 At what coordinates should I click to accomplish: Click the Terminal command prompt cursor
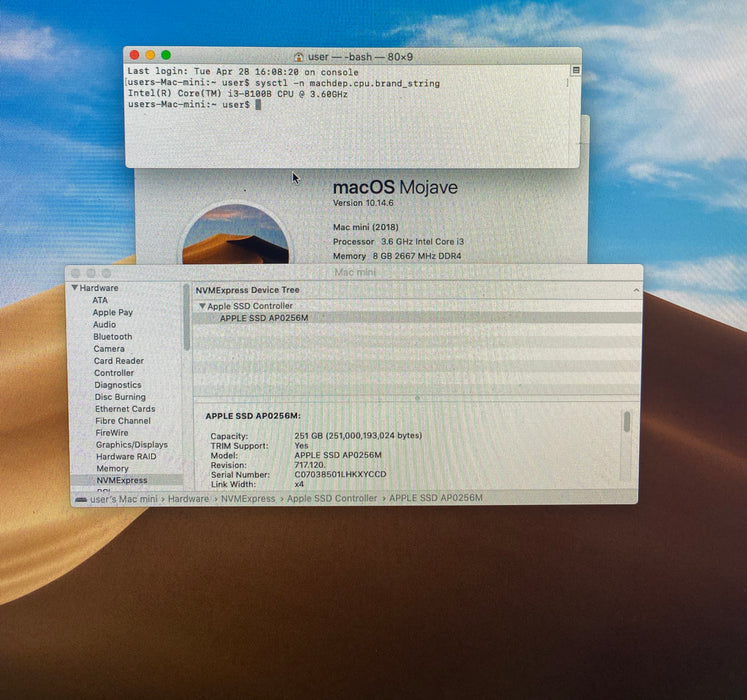click(x=258, y=104)
